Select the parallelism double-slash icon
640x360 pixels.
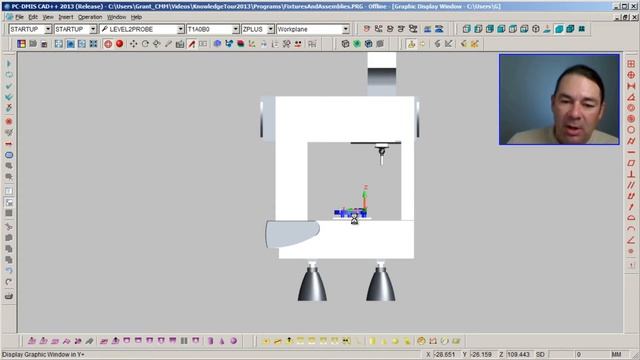click(631, 185)
